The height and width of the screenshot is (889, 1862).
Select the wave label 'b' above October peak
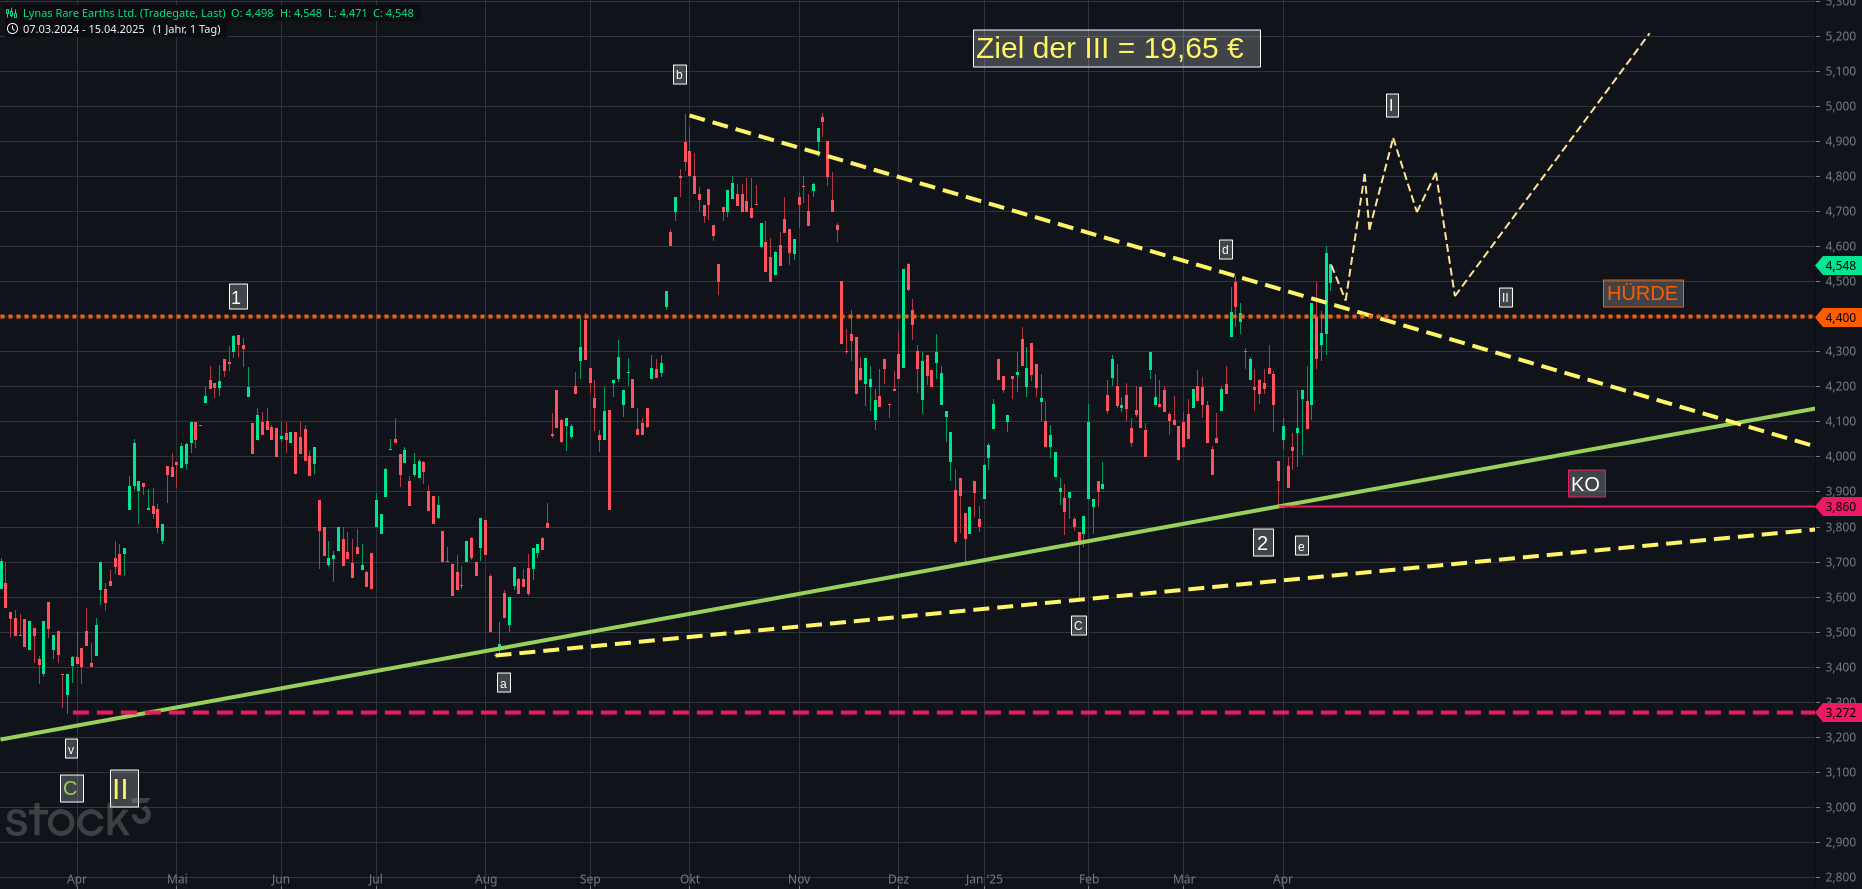coord(679,74)
